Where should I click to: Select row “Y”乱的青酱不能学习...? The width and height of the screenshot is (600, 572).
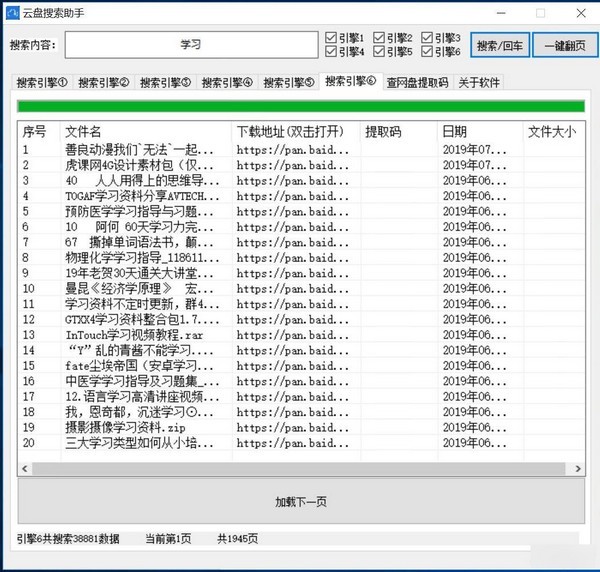tap(301, 350)
